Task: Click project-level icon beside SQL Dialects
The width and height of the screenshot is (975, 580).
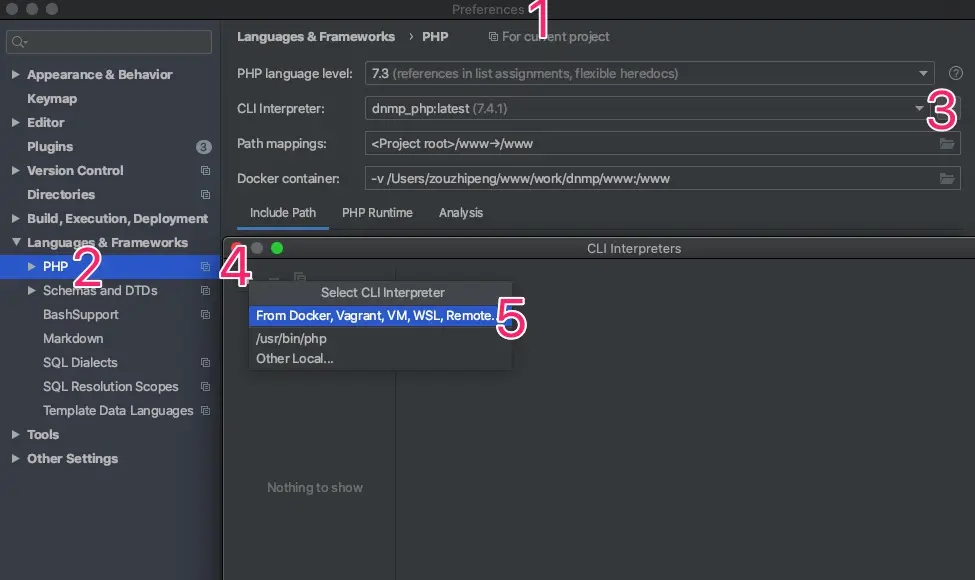Action: [x=205, y=362]
